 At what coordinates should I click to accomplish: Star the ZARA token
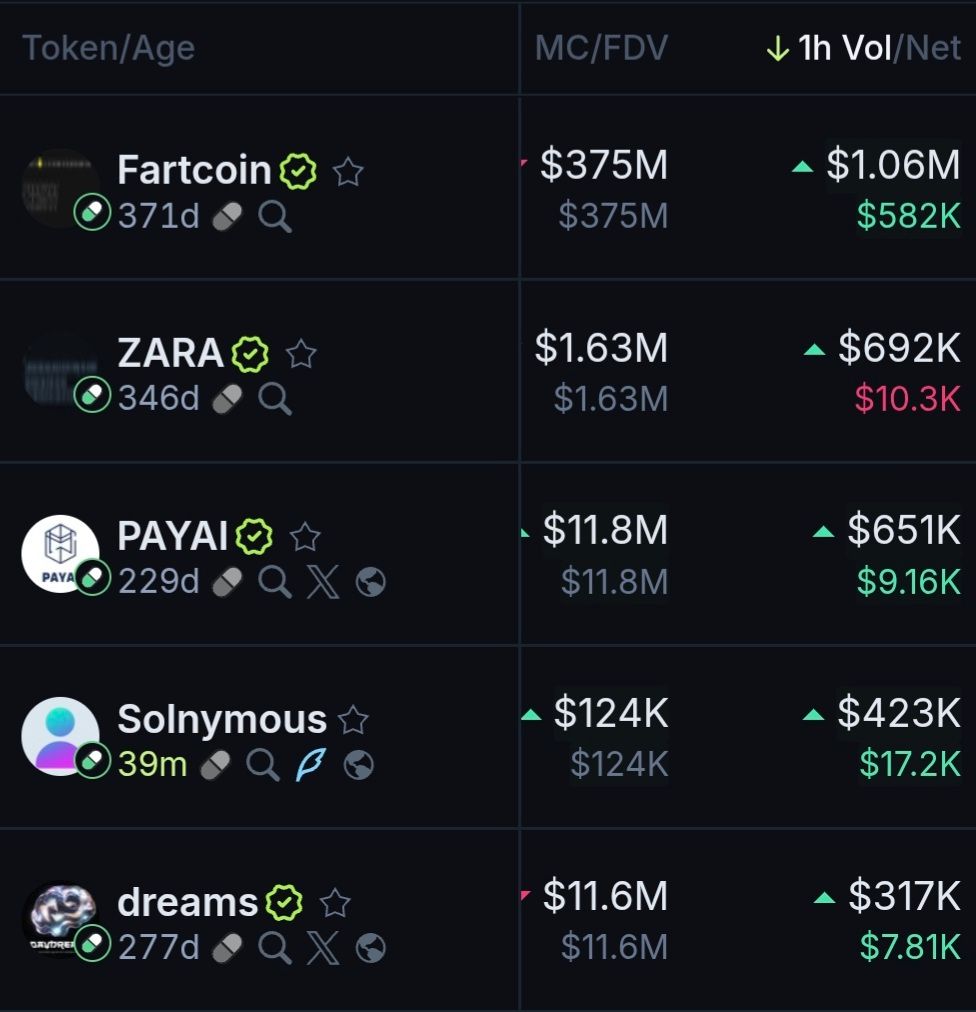coord(301,354)
